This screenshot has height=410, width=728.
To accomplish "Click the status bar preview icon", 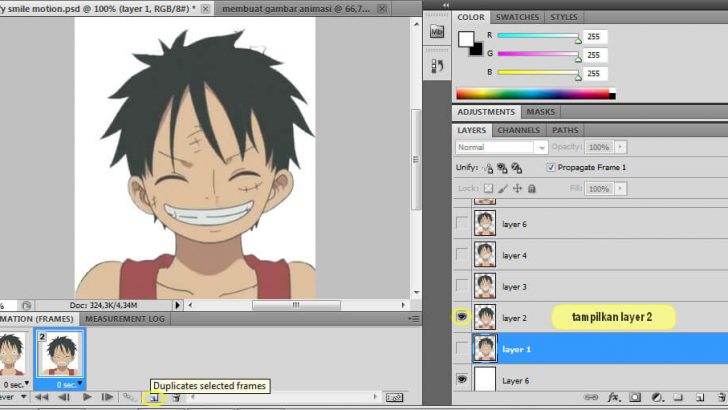I will [x=26, y=306].
